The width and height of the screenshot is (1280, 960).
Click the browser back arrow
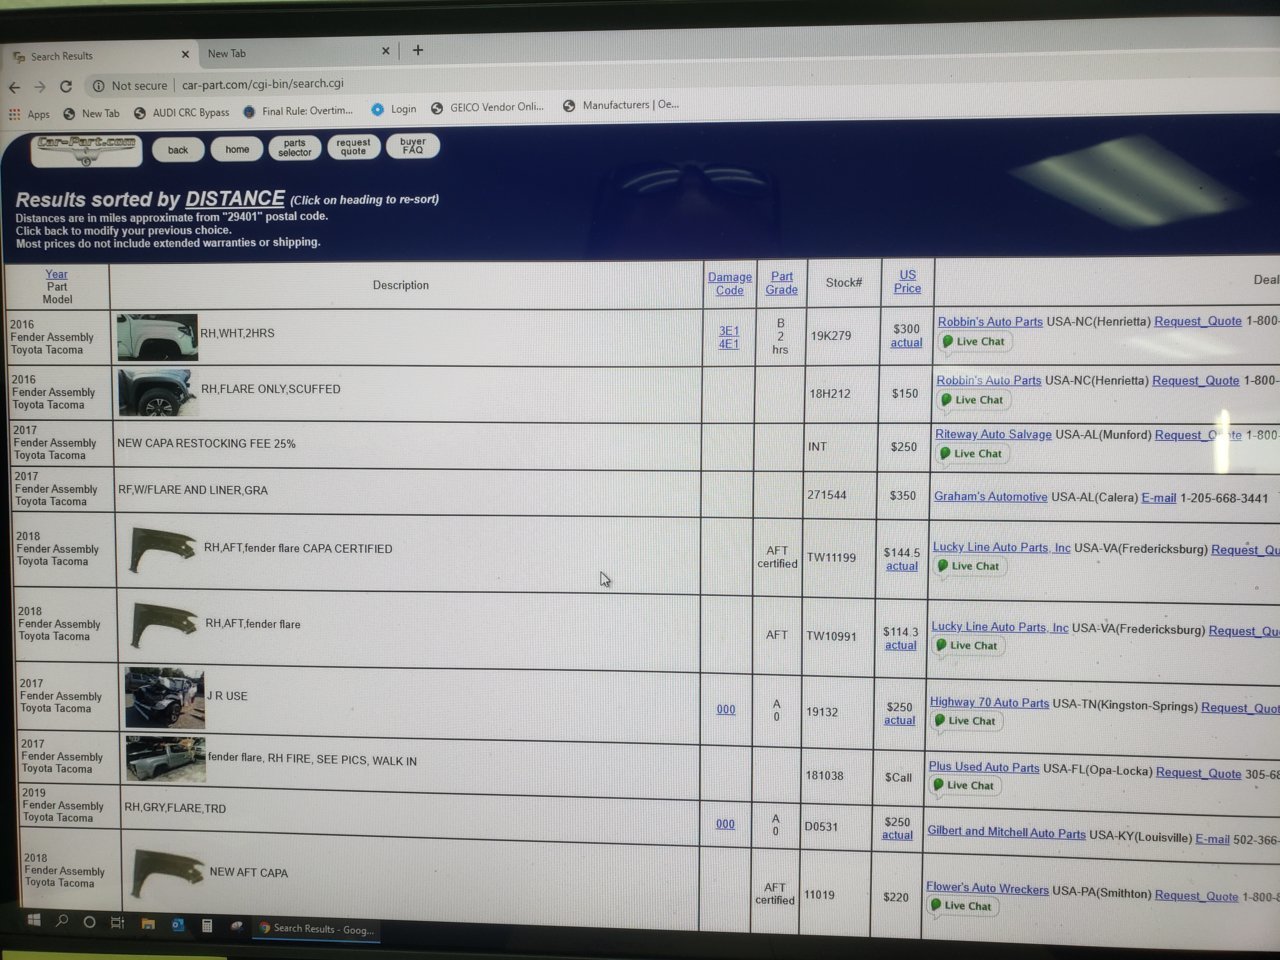tap(14, 87)
